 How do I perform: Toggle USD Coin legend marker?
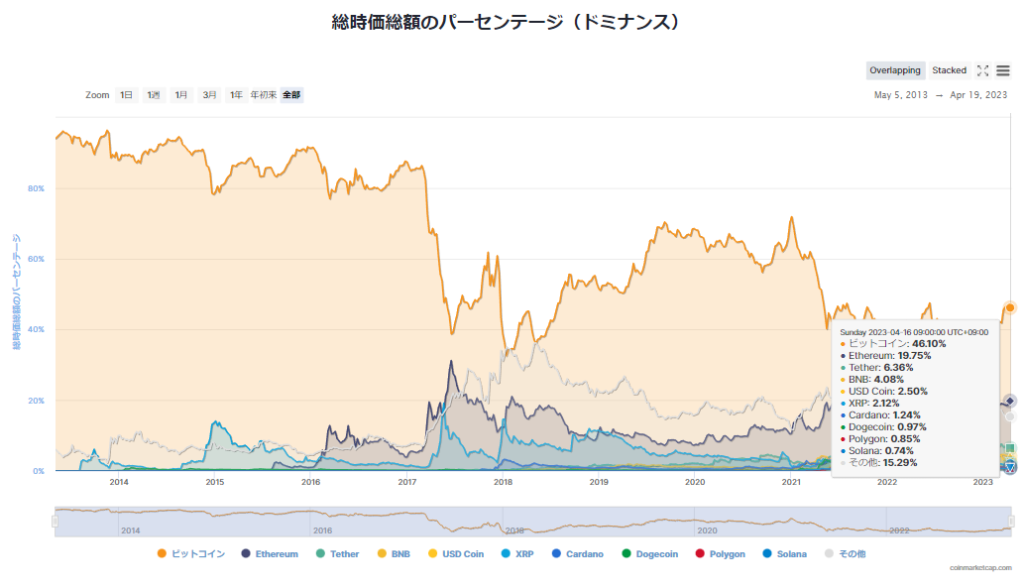tap(456, 554)
